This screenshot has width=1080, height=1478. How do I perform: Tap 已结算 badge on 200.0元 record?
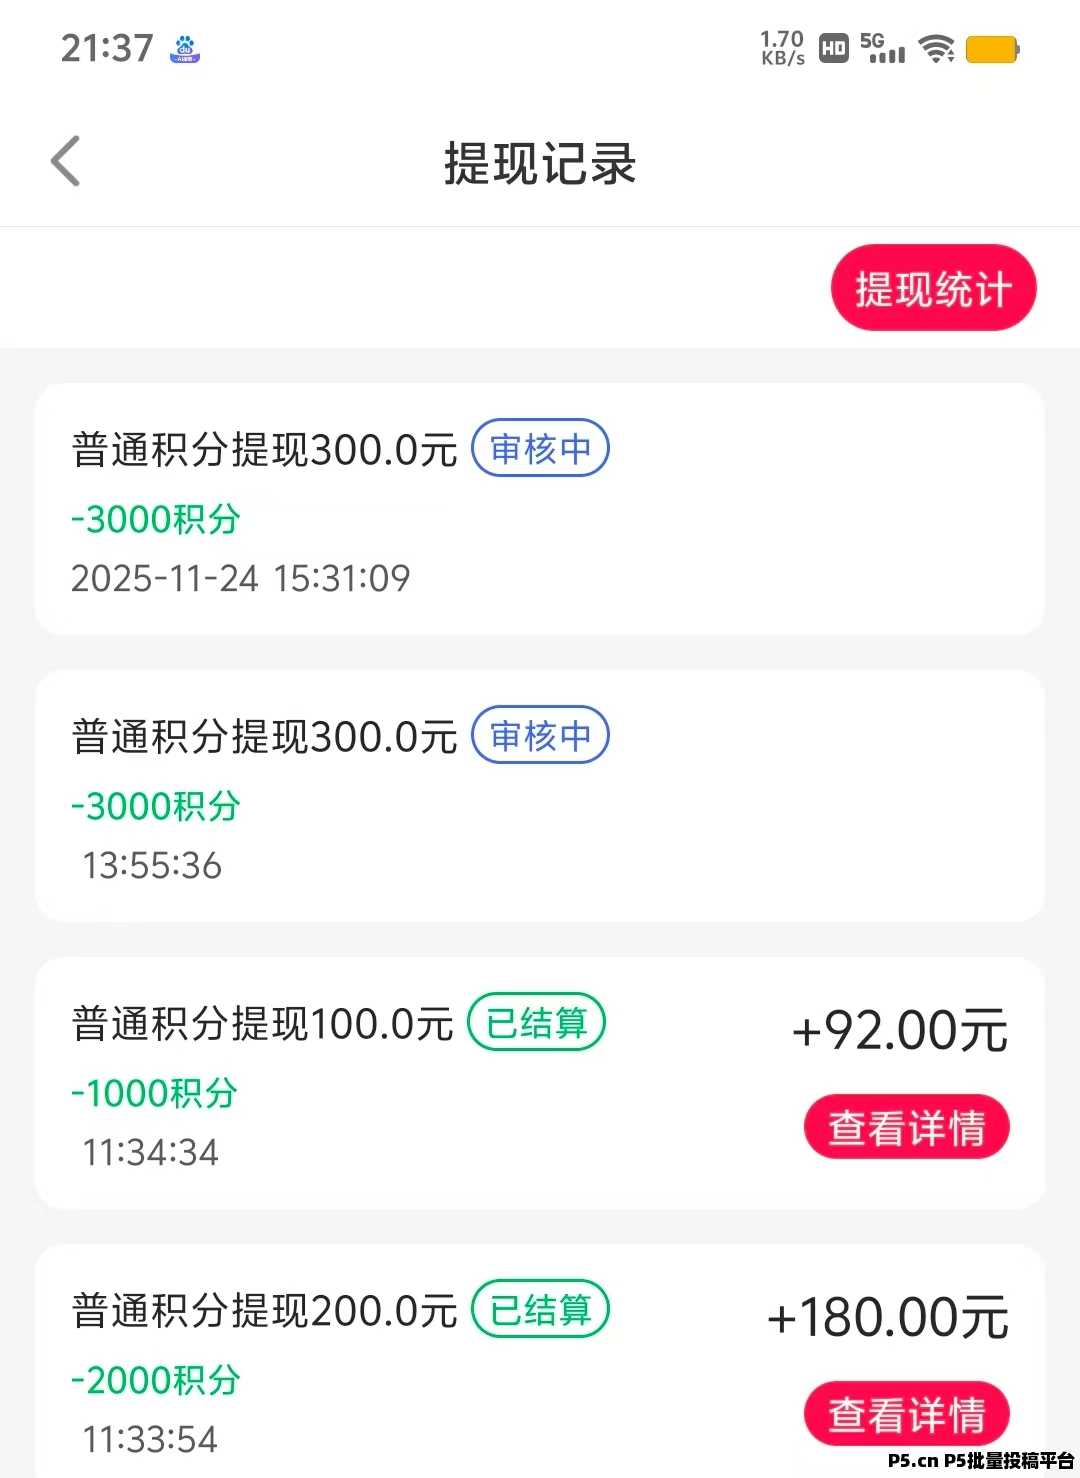point(540,1309)
